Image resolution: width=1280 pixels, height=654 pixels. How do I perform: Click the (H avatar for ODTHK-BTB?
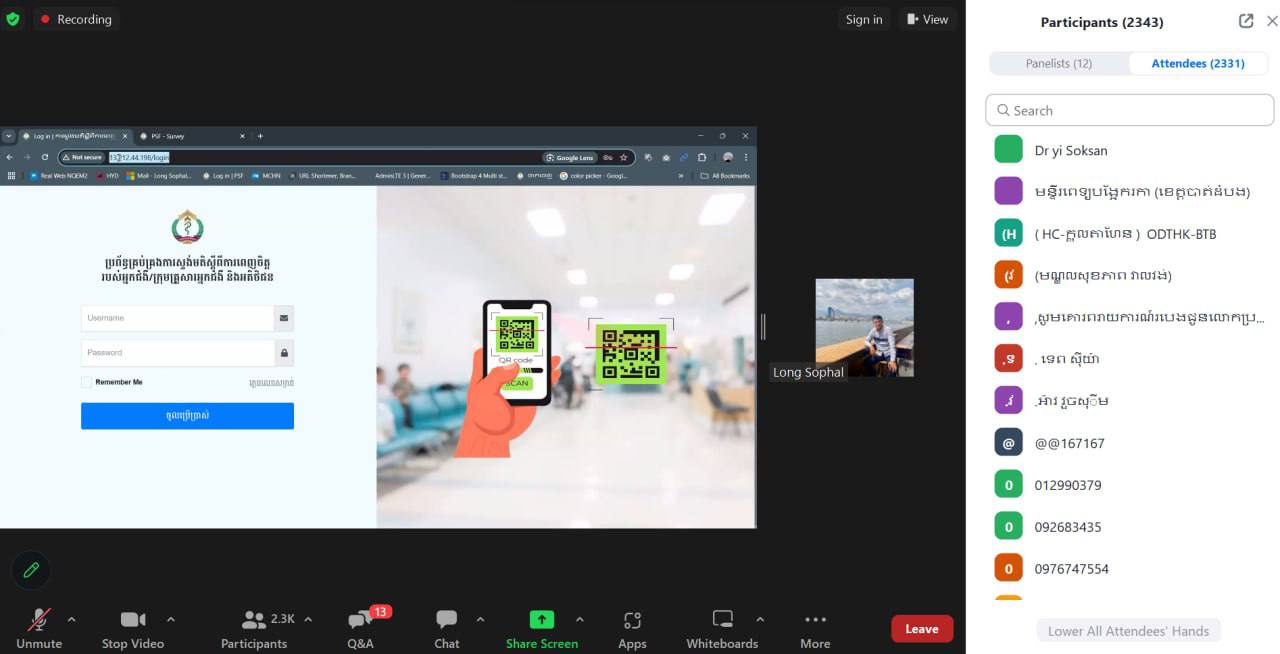pyautogui.click(x=1008, y=233)
